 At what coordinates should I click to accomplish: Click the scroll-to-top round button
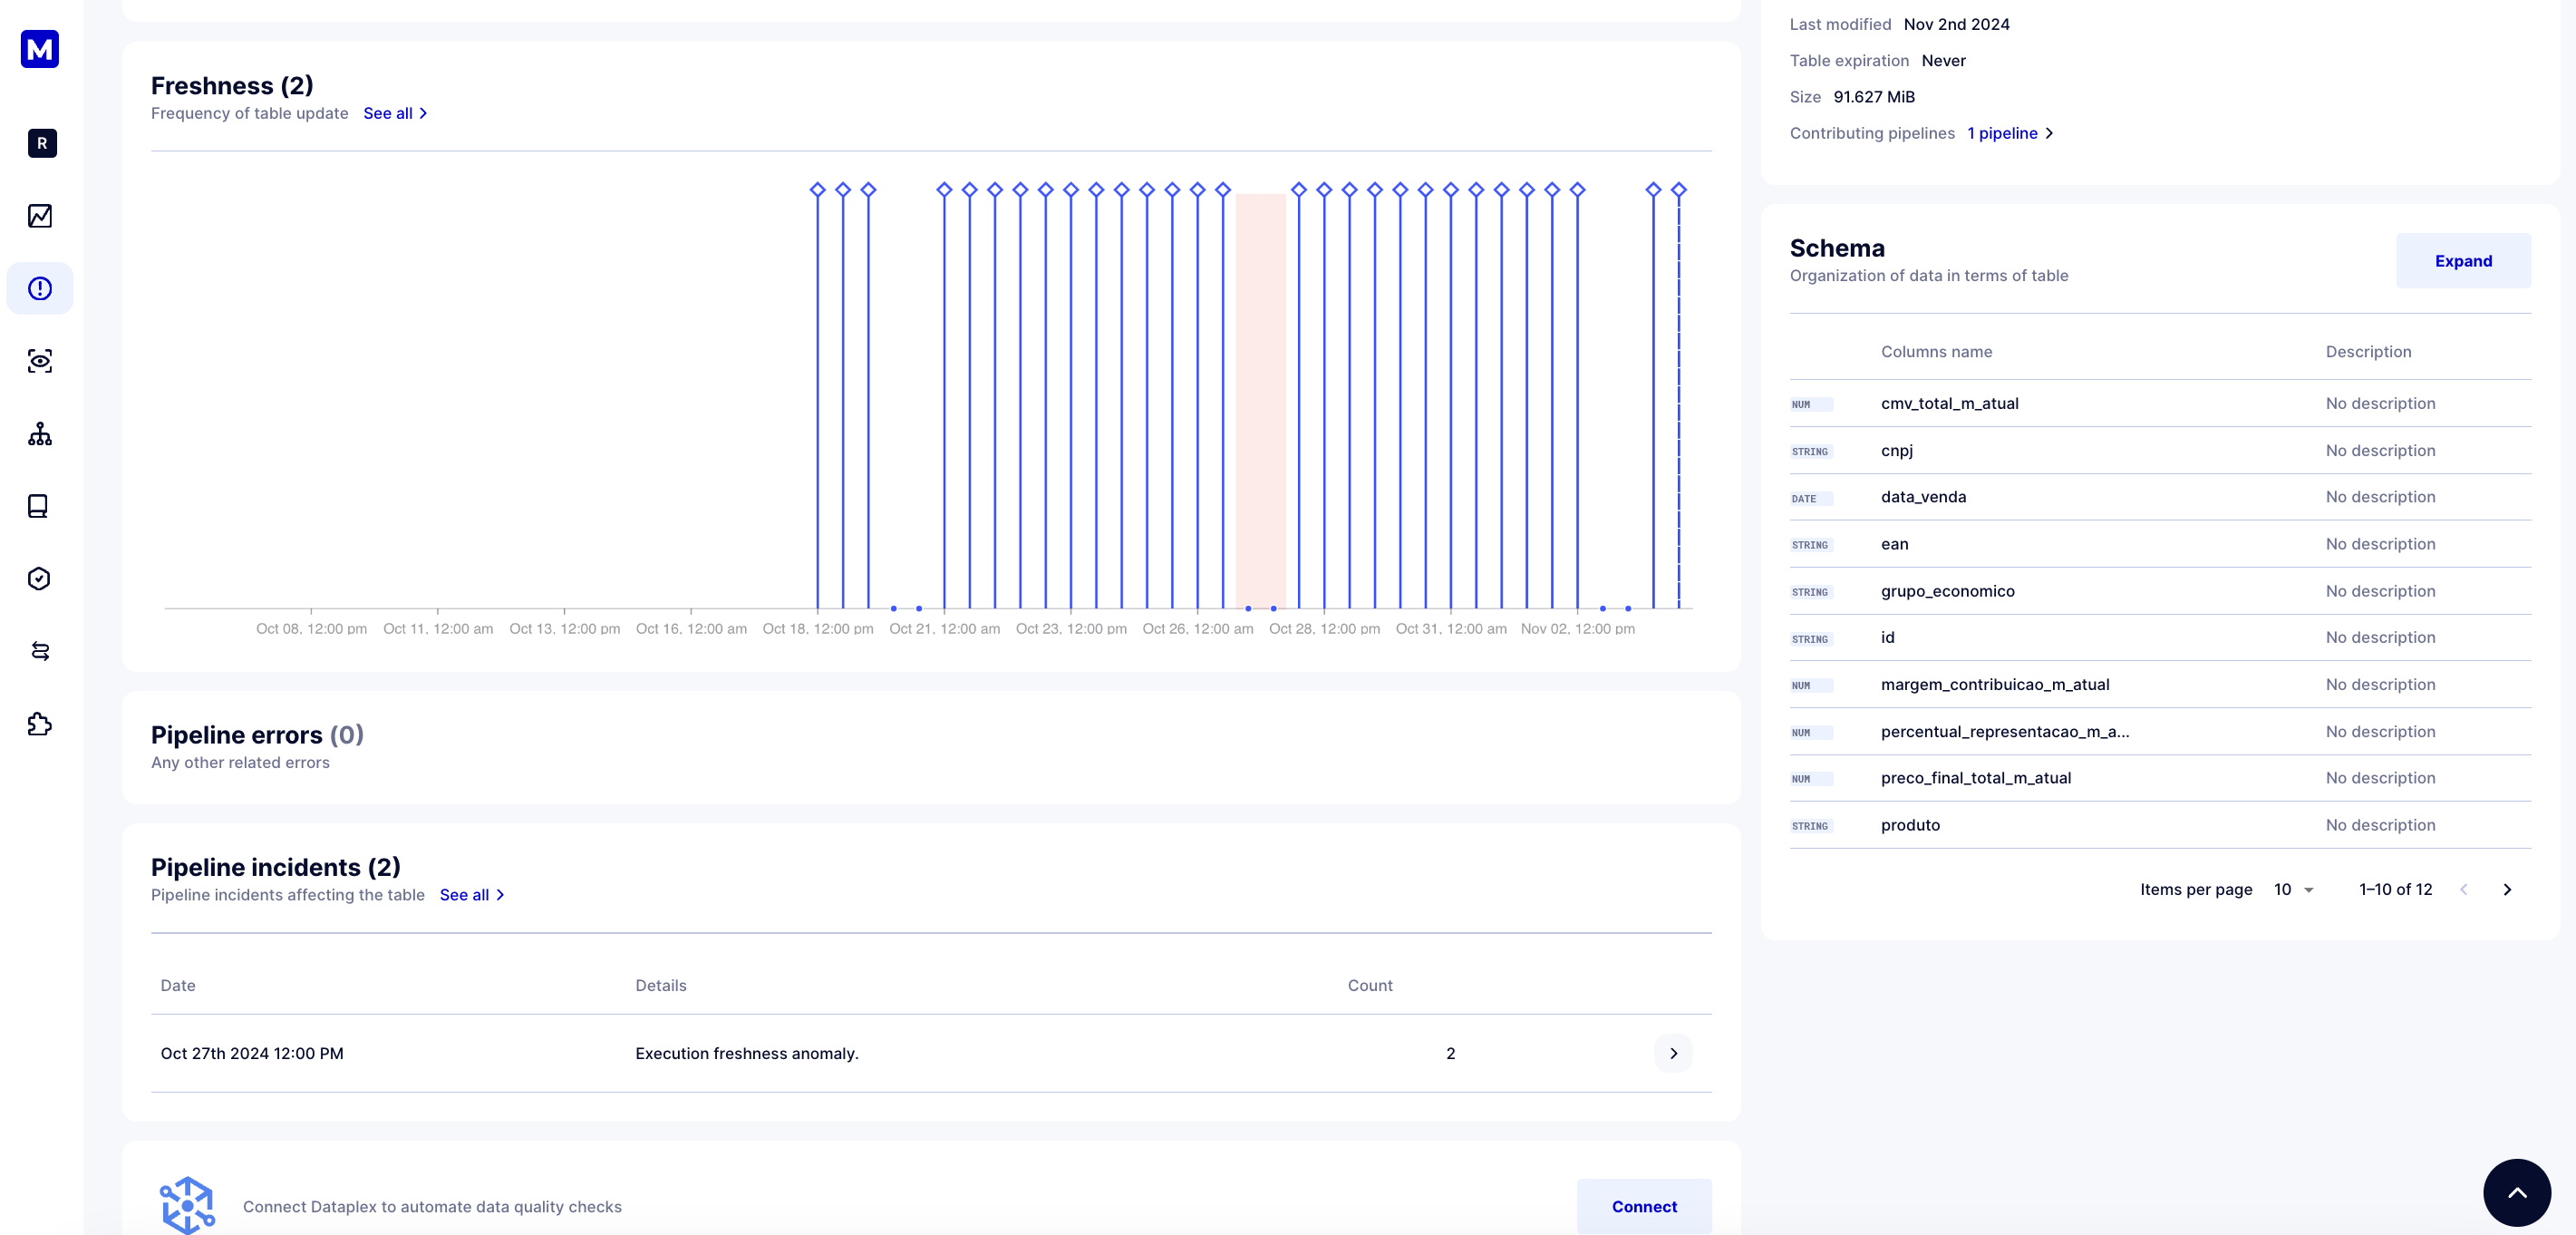point(2516,1192)
